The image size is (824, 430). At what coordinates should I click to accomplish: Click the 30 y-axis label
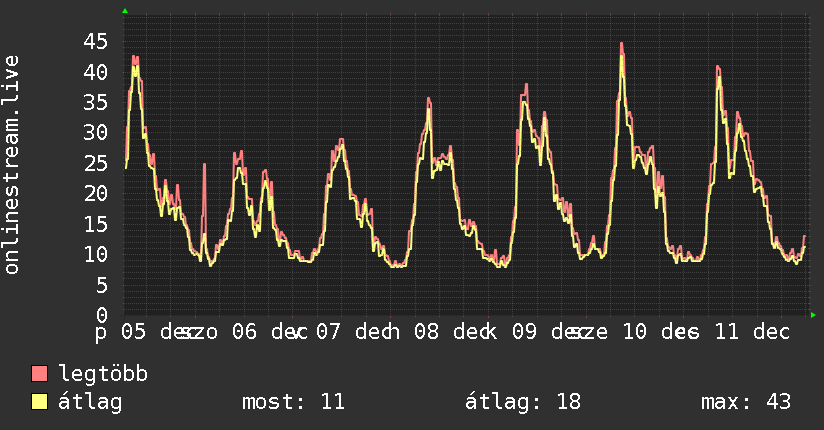[95, 132]
